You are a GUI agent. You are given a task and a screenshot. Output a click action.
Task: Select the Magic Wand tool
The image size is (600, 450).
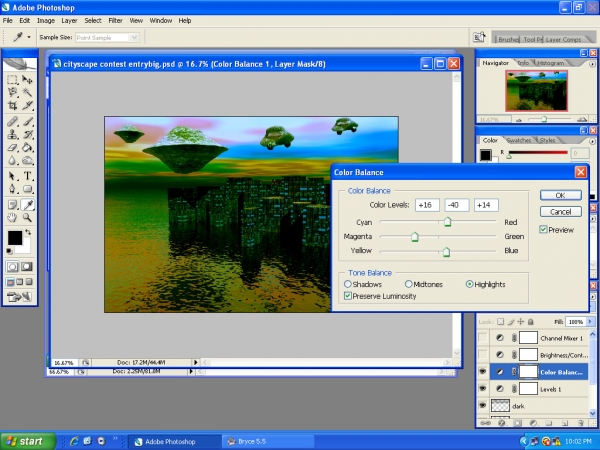coord(27,92)
